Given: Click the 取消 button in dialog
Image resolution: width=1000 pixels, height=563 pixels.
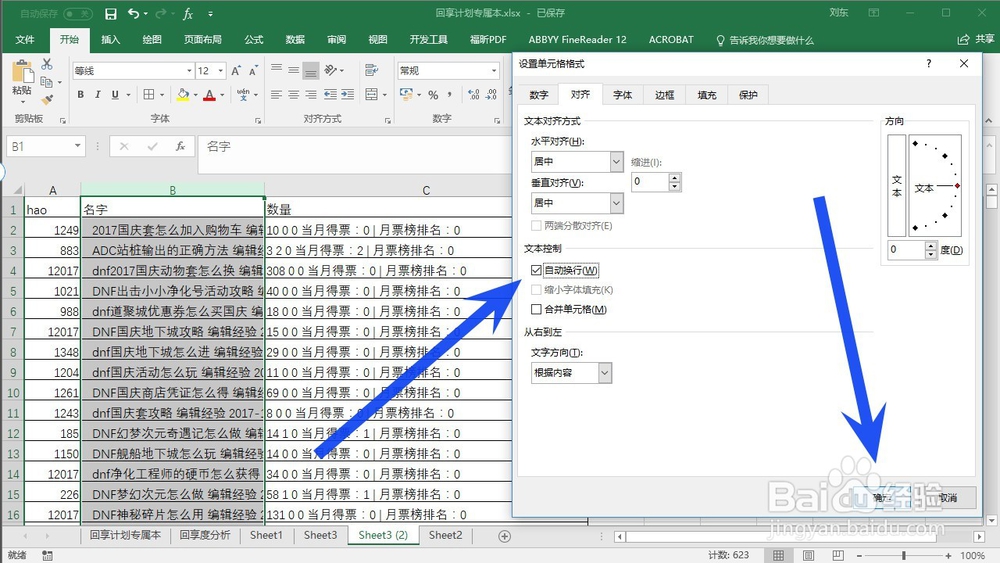Looking at the screenshot, I should click(948, 497).
